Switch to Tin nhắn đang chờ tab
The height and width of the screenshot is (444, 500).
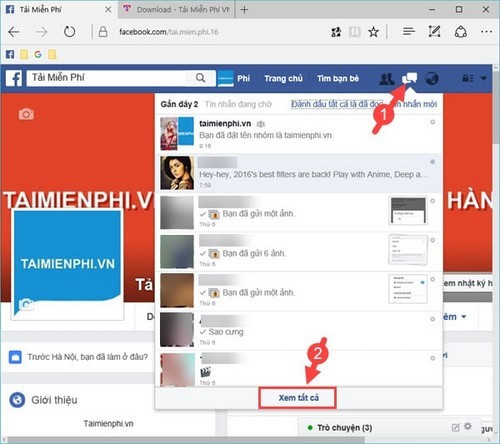tap(238, 104)
